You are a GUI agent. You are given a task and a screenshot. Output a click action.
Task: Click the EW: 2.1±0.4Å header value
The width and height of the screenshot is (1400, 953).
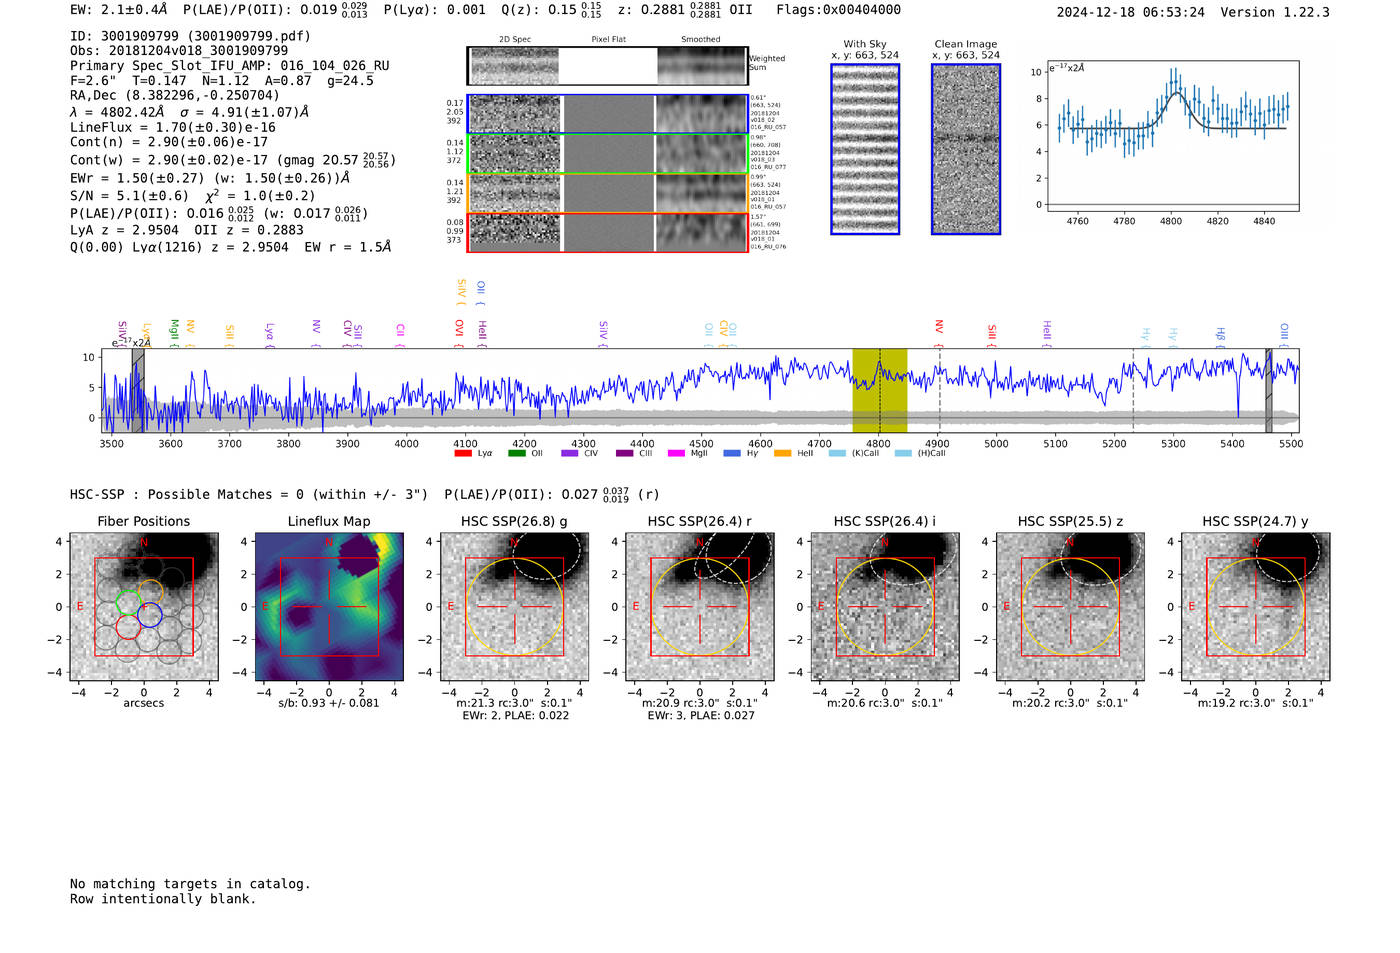[x=119, y=10]
